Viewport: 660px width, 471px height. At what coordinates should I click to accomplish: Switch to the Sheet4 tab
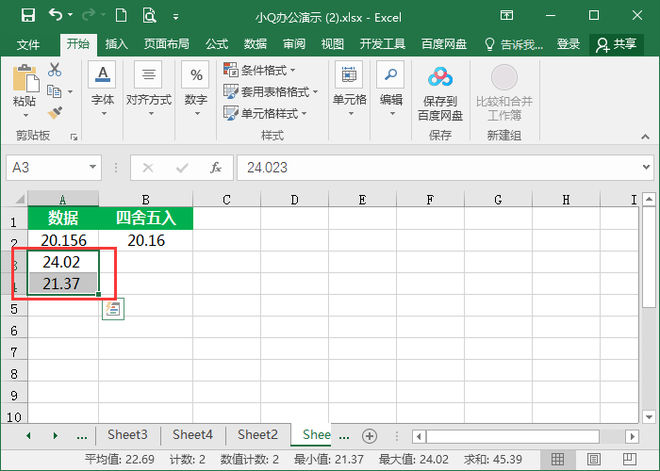[x=192, y=434]
